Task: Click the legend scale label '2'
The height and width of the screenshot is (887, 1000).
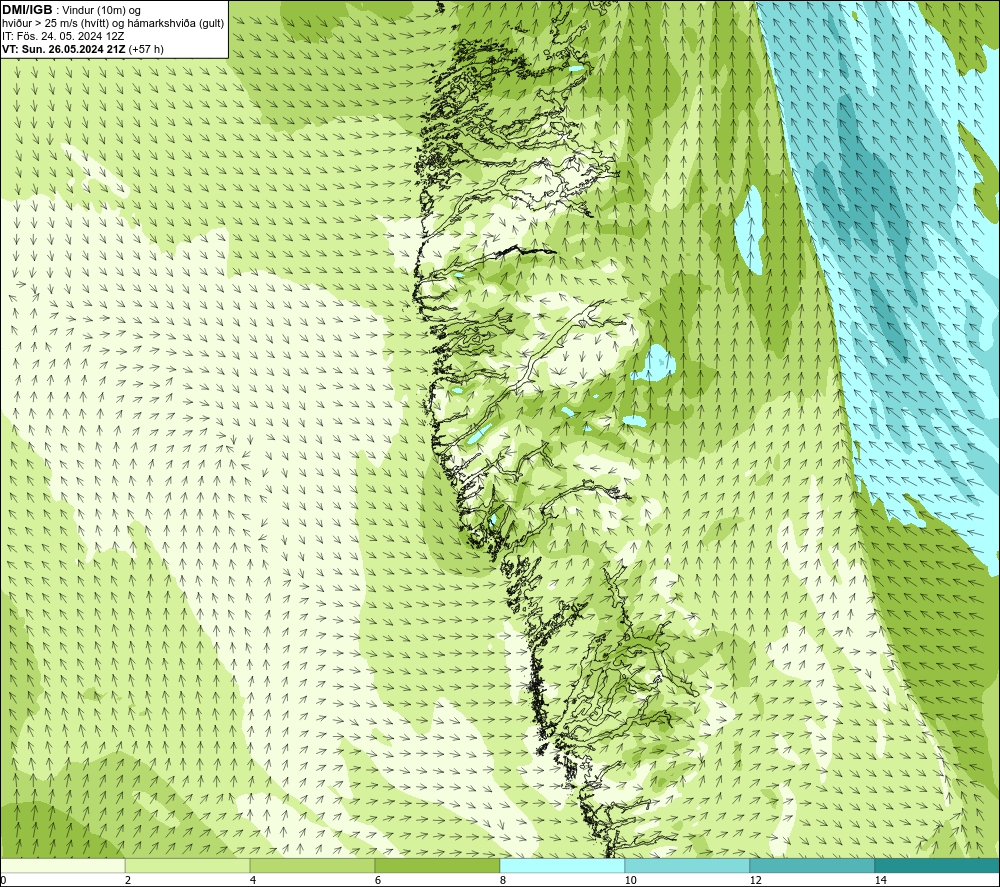Action: tap(128, 880)
